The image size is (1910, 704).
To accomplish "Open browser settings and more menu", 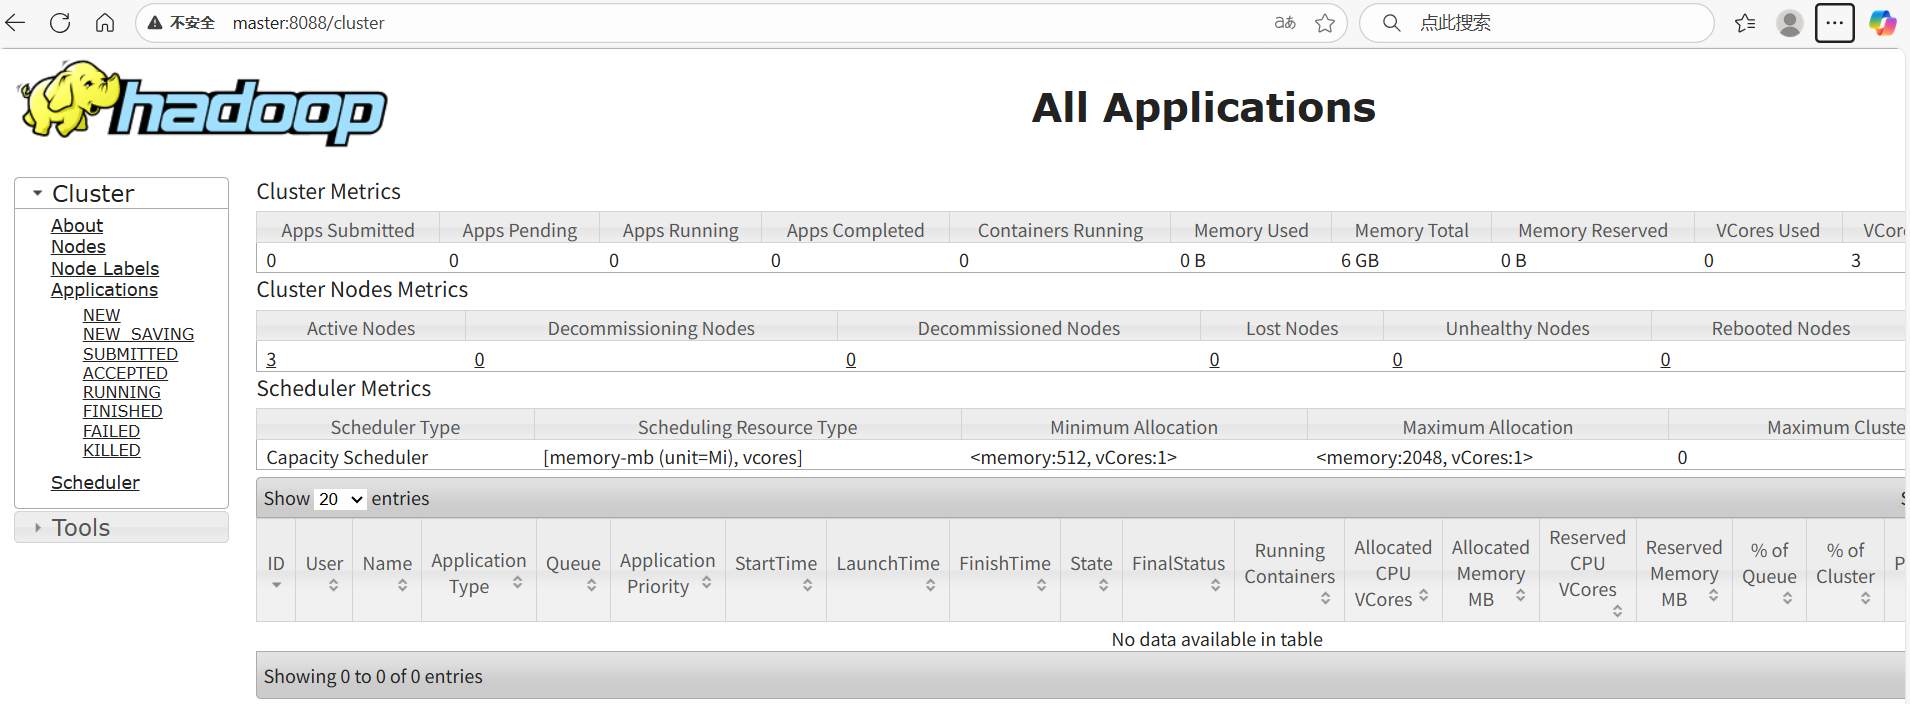I will coord(1835,23).
